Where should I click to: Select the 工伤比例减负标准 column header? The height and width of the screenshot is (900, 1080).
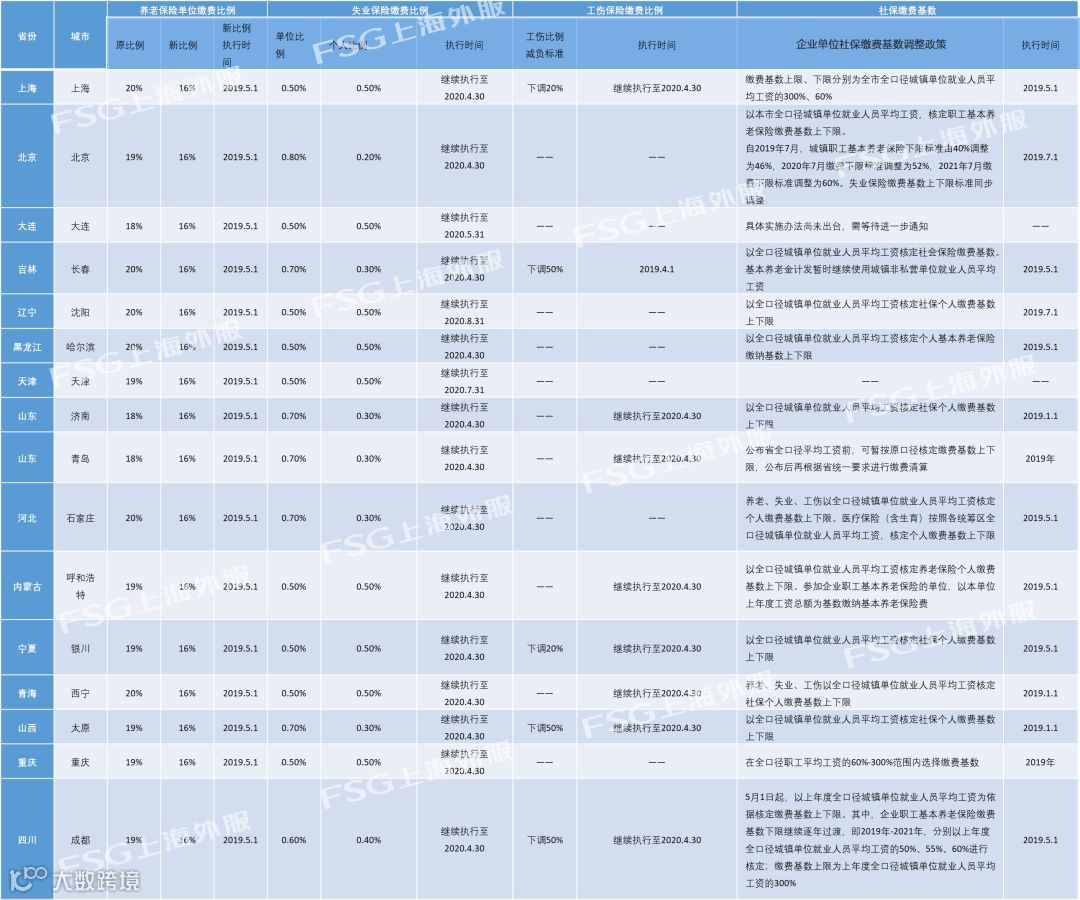click(545, 45)
